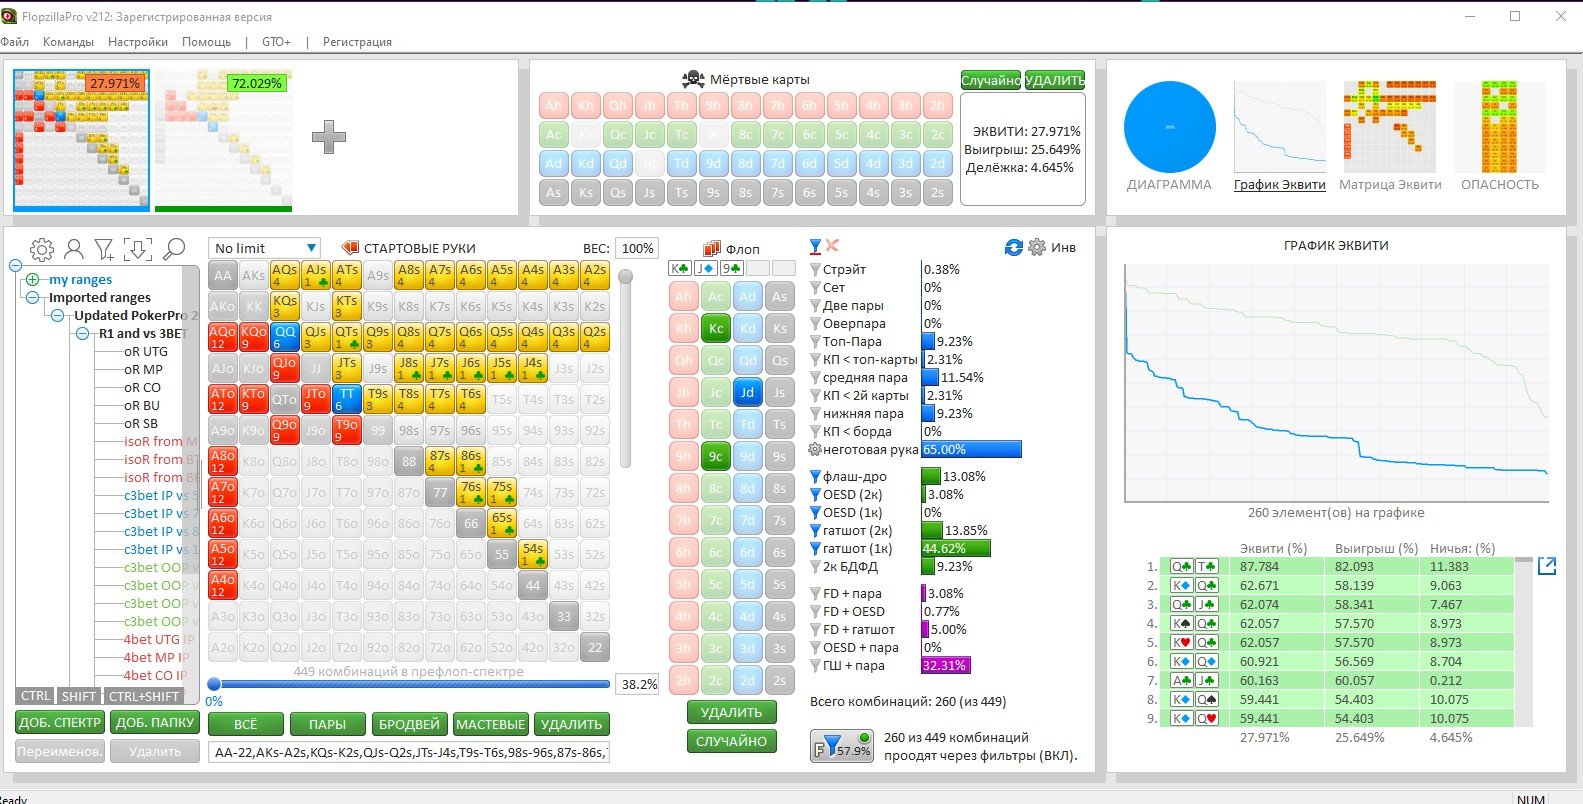Open the GTO+ menu item

tap(276, 42)
